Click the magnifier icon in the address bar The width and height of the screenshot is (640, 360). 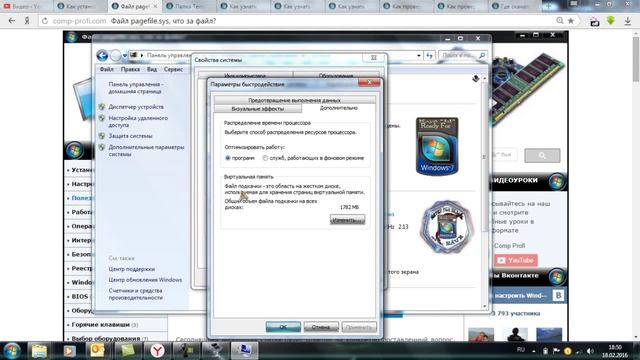560,20
